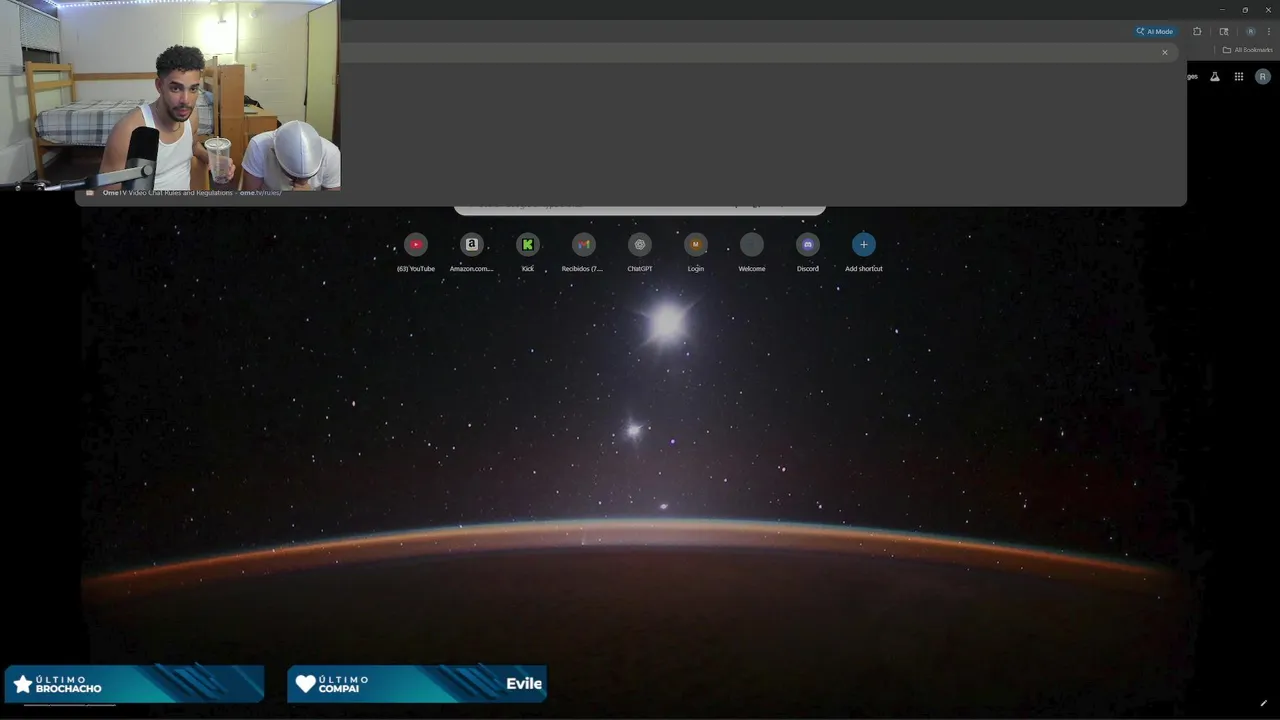The width and height of the screenshot is (1280, 720).
Task: Open the Login shortcut
Action: pos(696,252)
